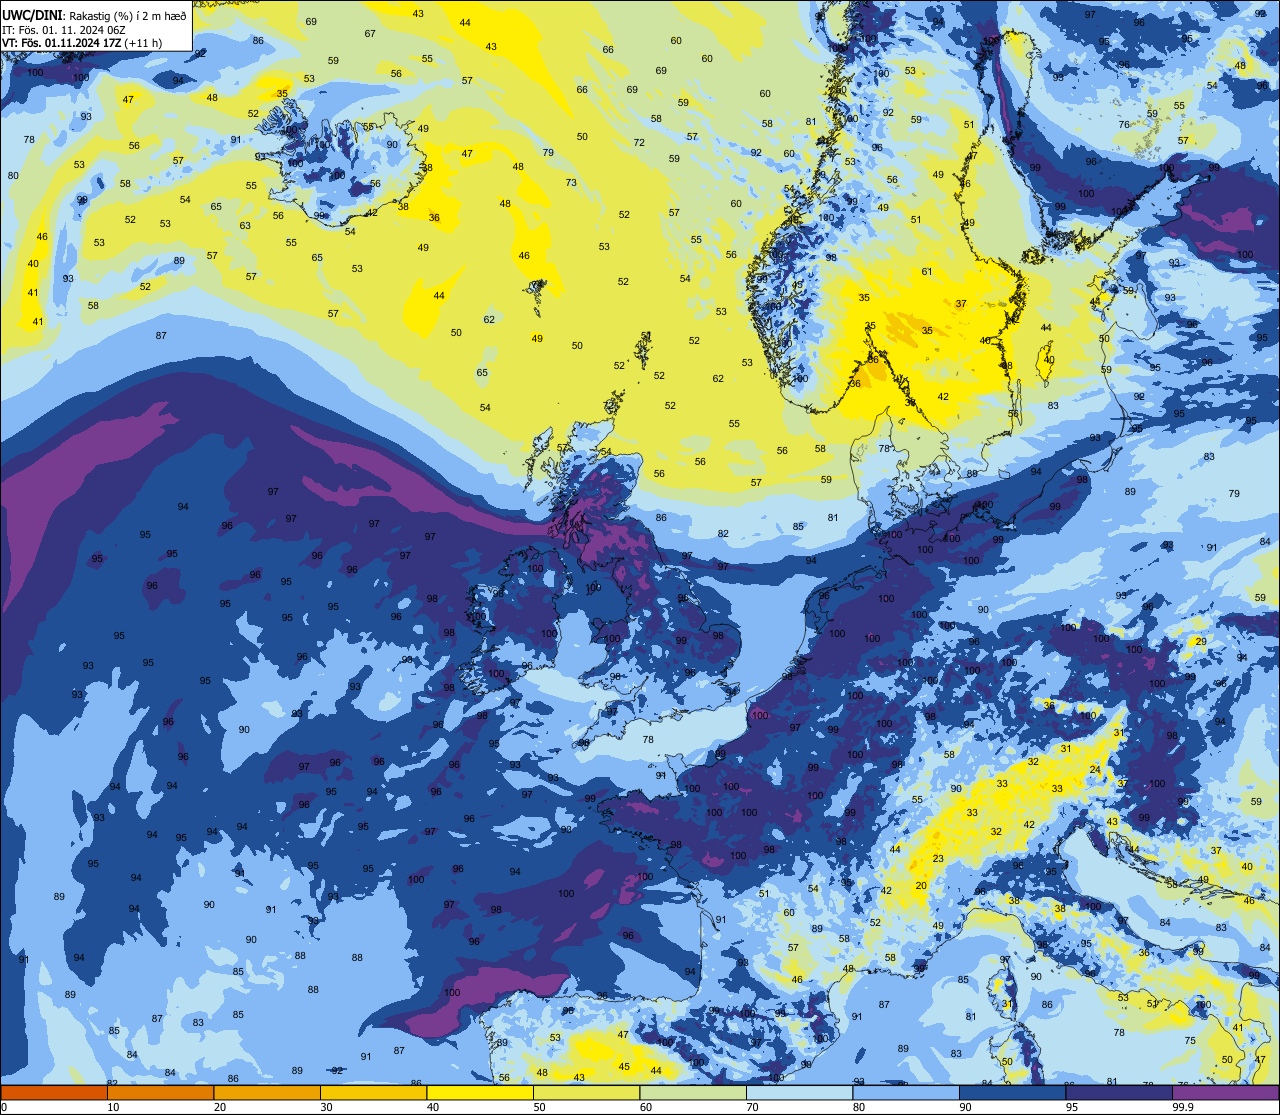Click the "Rakastig (%) í 2 m hæð" label

[x=127, y=16]
